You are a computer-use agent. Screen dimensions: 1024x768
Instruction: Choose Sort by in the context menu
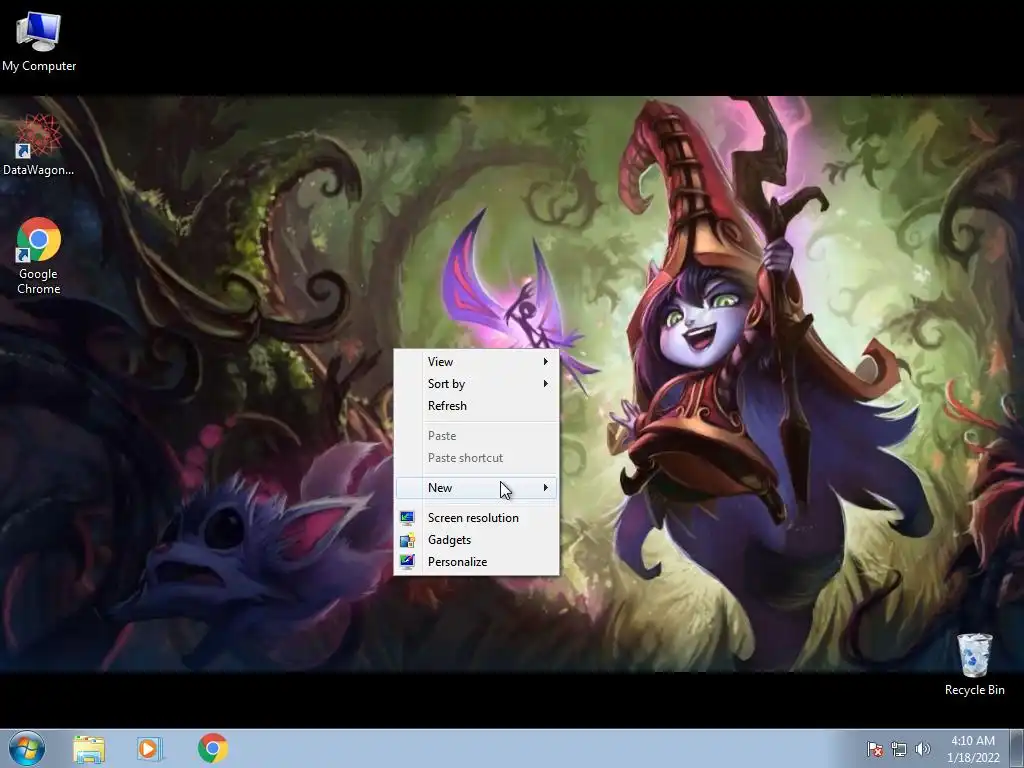click(x=476, y=384)
